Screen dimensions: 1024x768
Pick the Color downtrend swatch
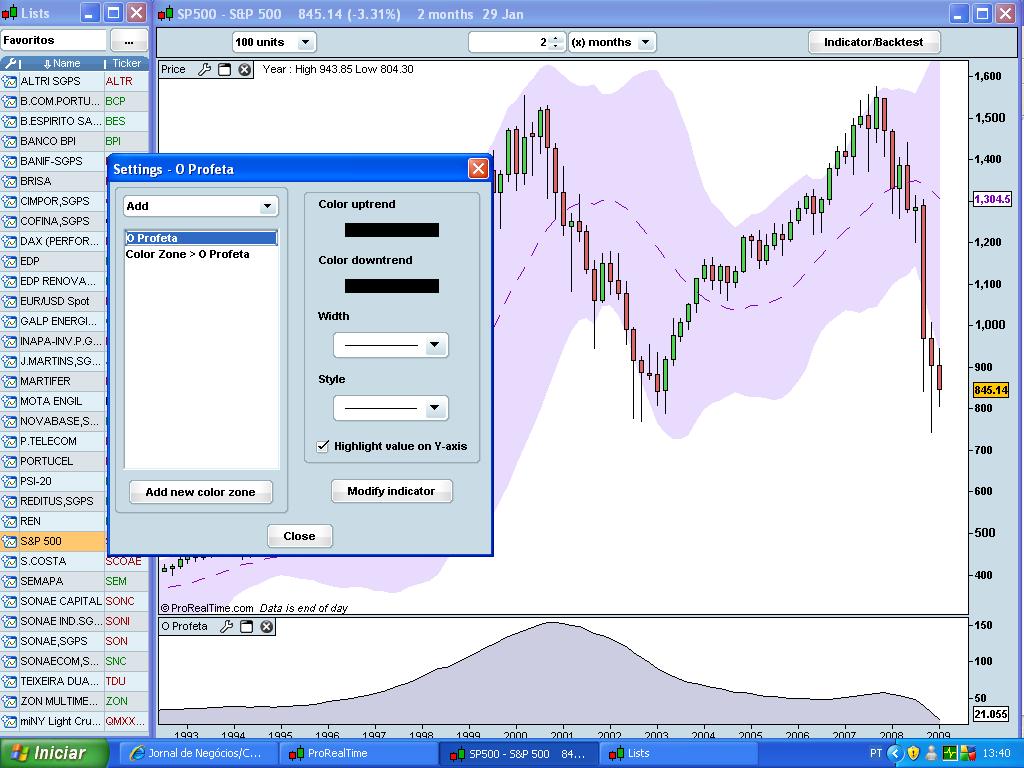click(391, 286)
